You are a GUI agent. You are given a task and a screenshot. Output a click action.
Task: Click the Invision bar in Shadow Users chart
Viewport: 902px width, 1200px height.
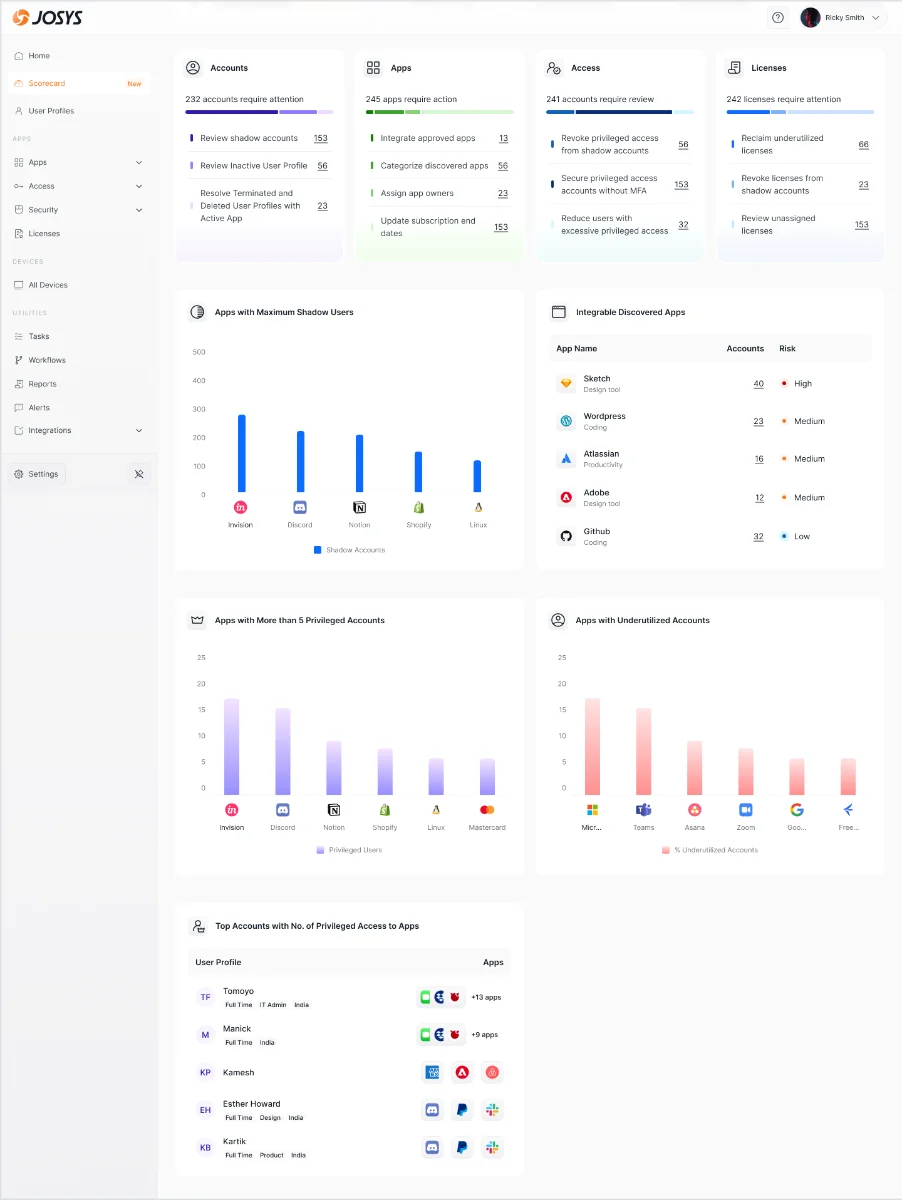pos(241,453)
